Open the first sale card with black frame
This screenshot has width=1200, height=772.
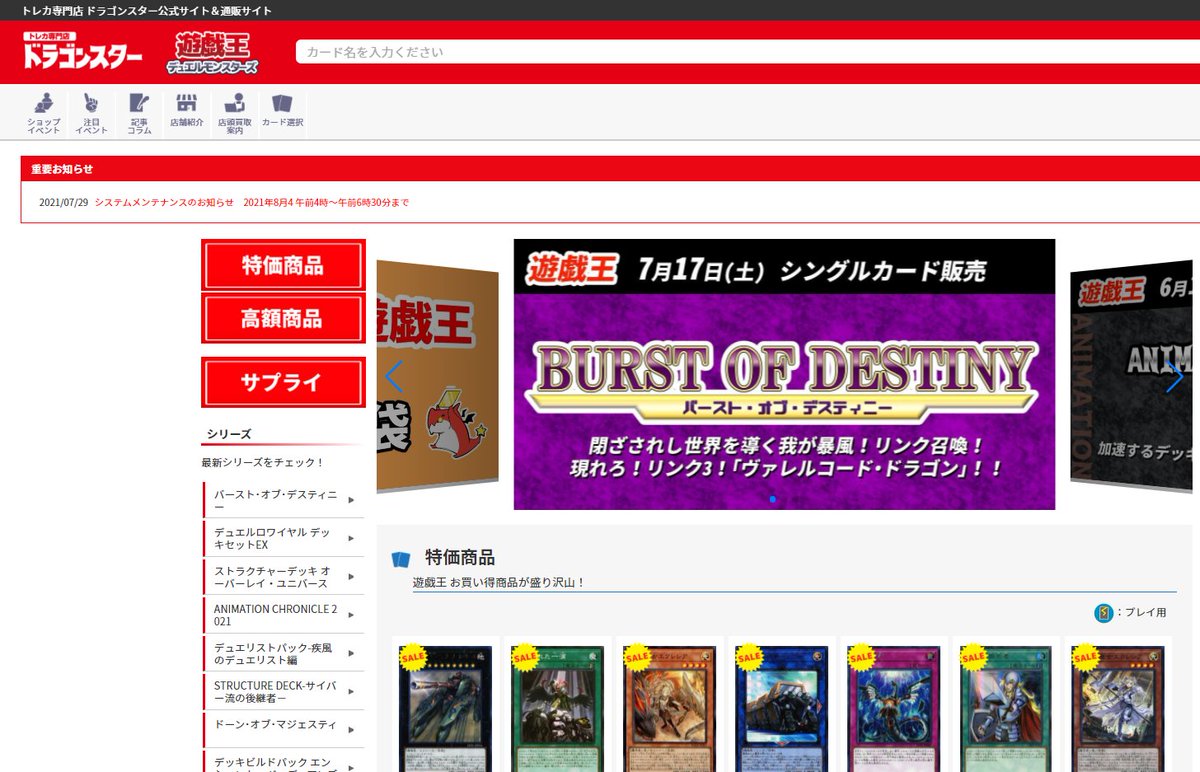(x=445, y=709)
